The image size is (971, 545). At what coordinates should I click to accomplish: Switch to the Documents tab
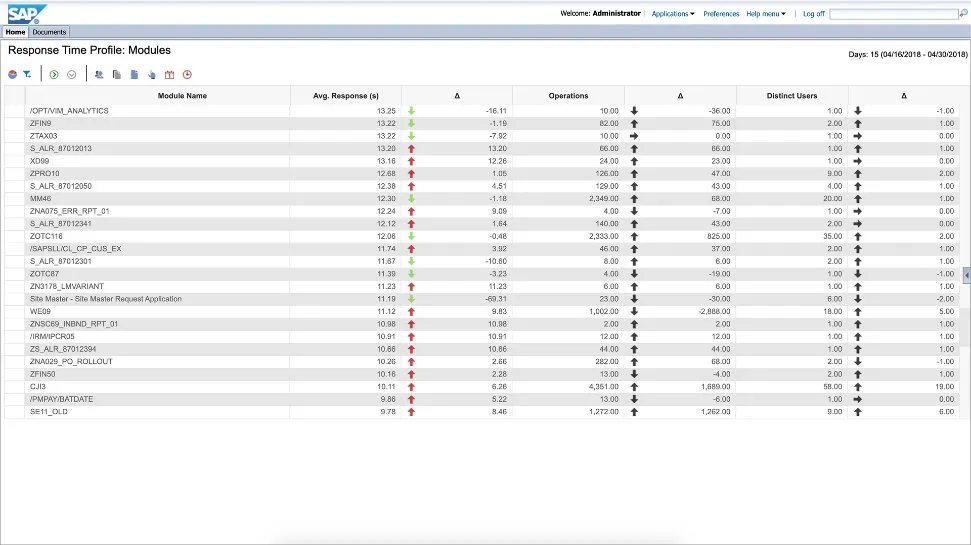click(49, 32)
